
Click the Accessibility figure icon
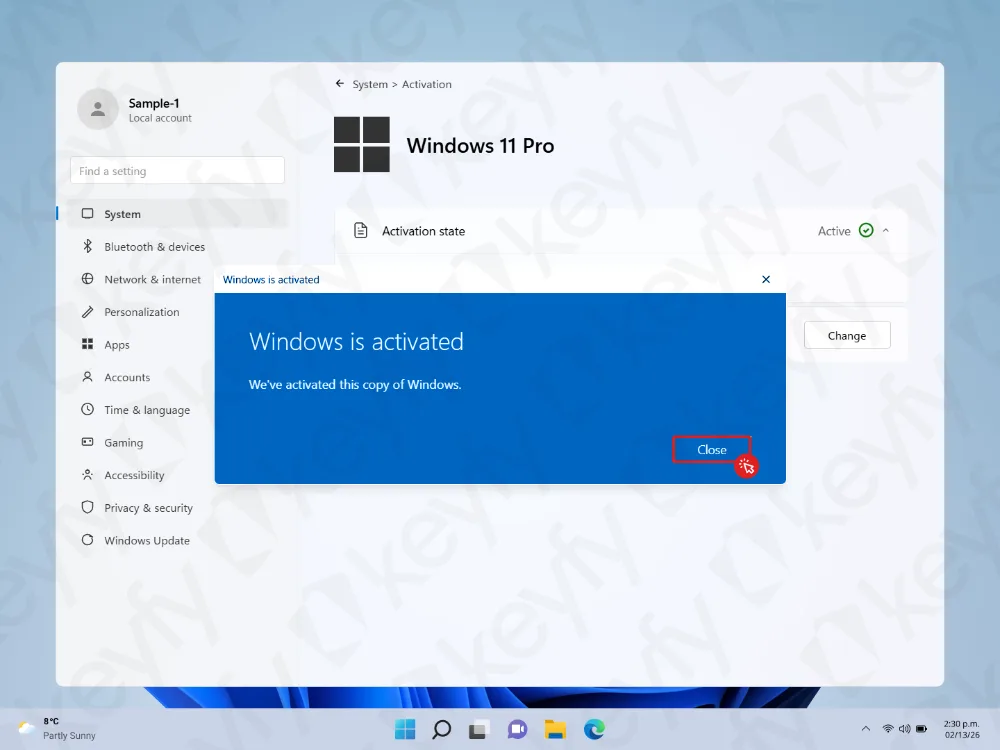(x=87, y=474)
